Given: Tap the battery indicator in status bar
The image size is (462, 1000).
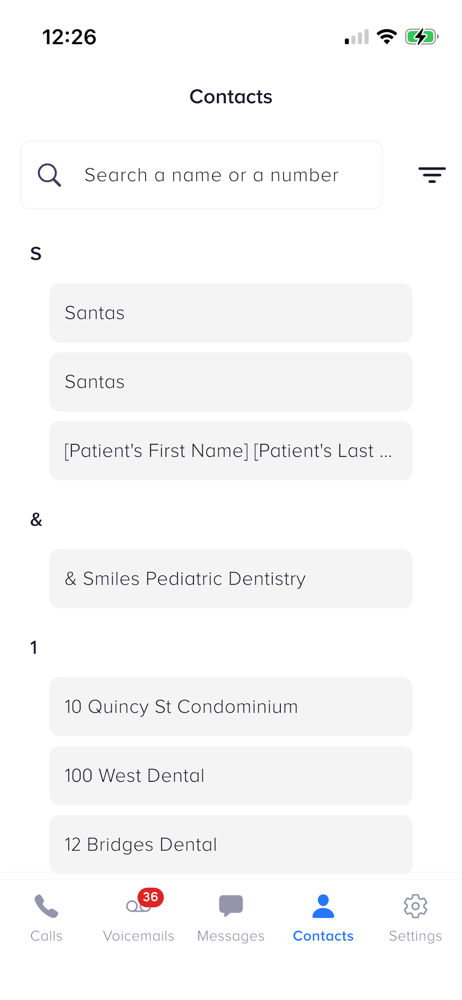Looking at the screenshot, I should point(421,37).
